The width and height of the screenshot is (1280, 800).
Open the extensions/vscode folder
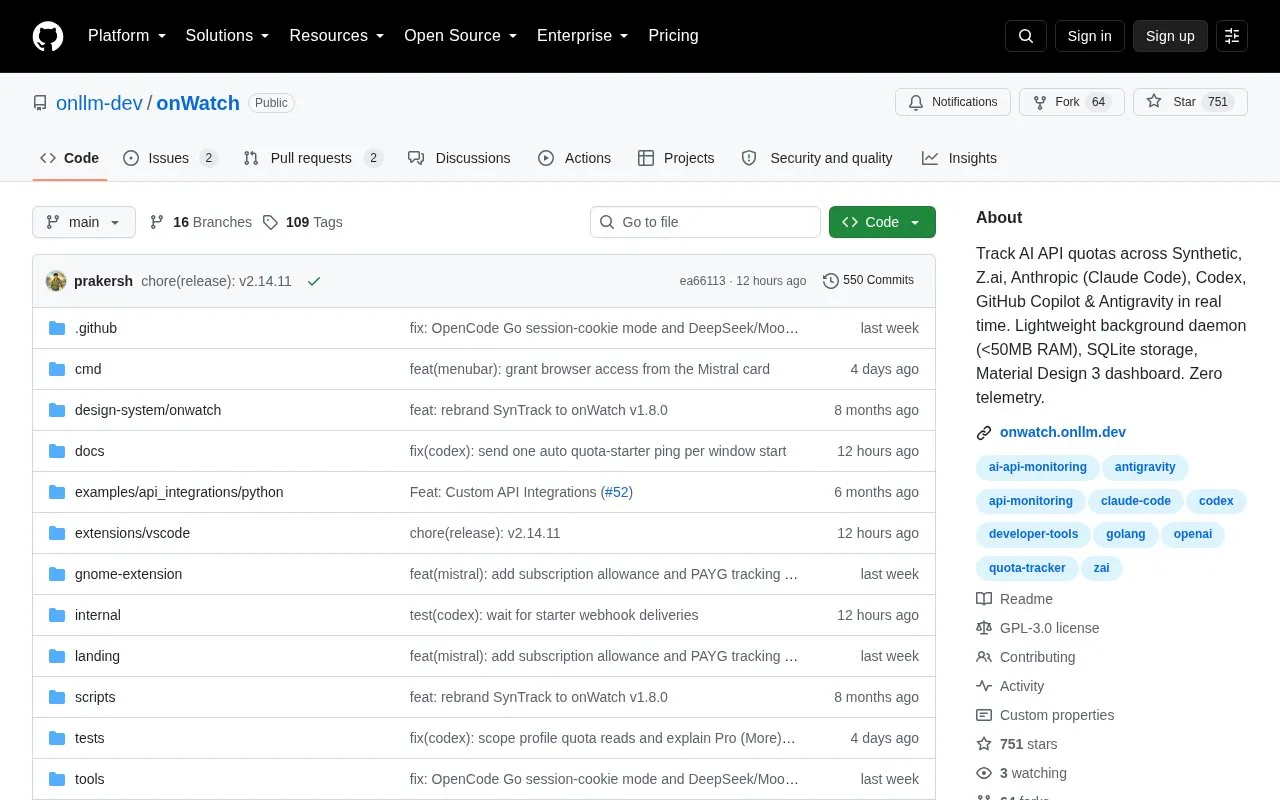pyautogui.click(x=132, y=533)
